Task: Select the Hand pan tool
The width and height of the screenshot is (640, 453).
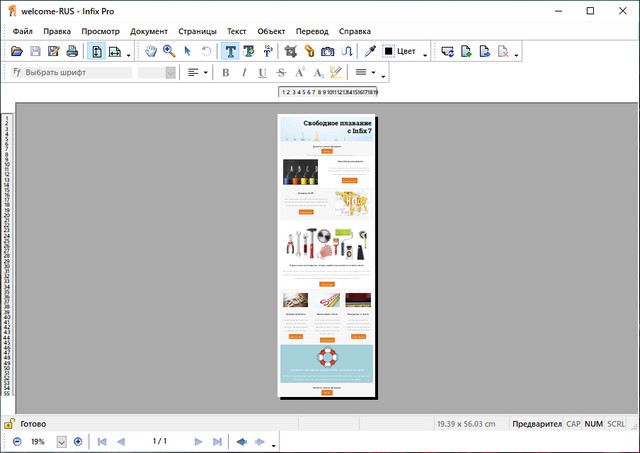Action: point(151,51)
